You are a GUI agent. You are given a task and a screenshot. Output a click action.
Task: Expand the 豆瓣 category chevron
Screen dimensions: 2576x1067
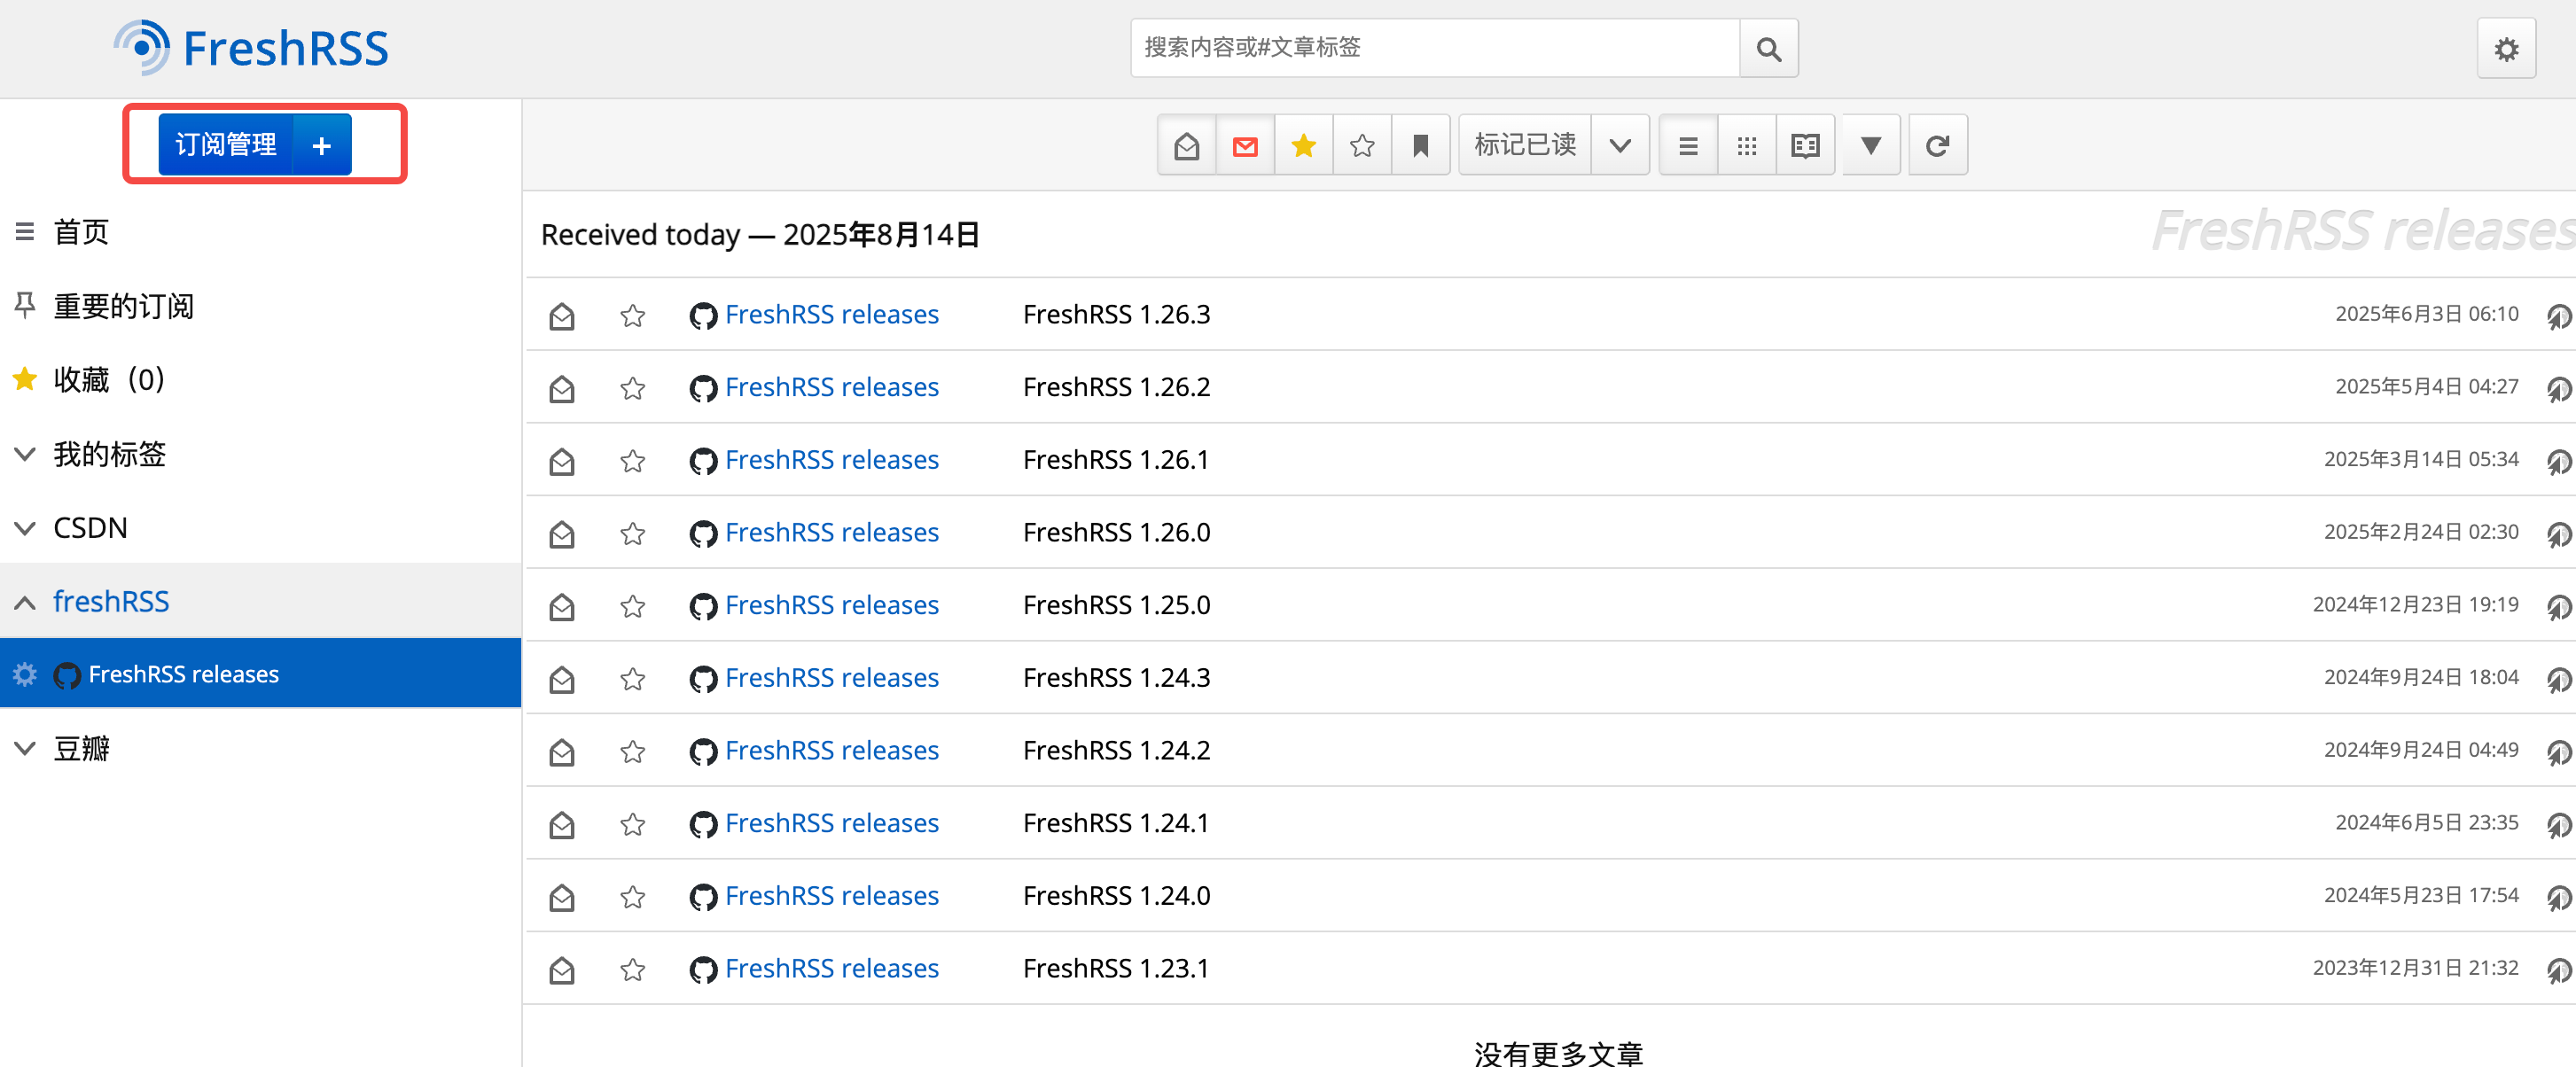pyautogui.click(x=25, y=748)
